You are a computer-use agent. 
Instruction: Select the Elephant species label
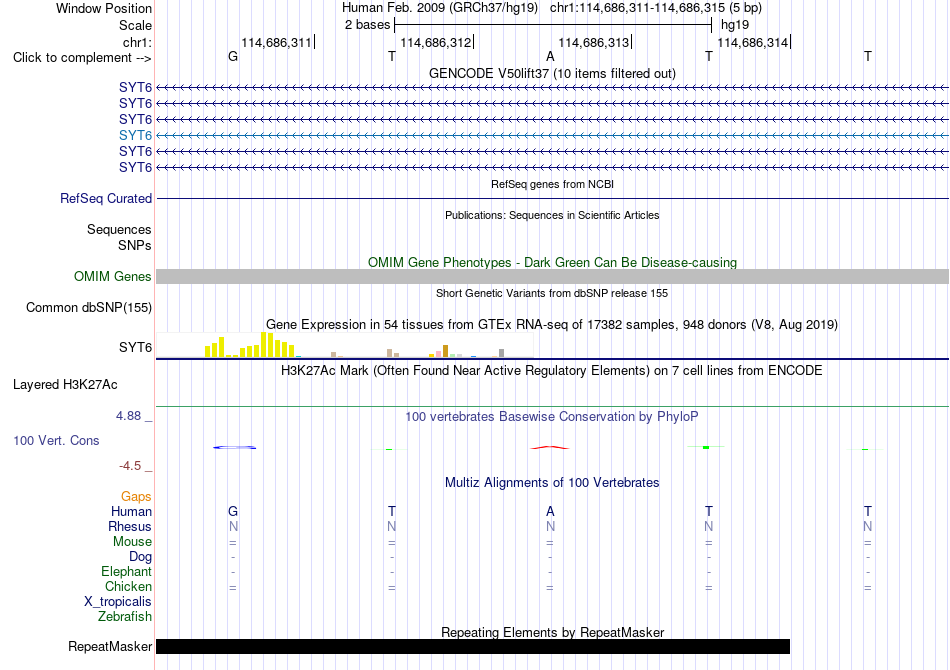tap(126, 571)
